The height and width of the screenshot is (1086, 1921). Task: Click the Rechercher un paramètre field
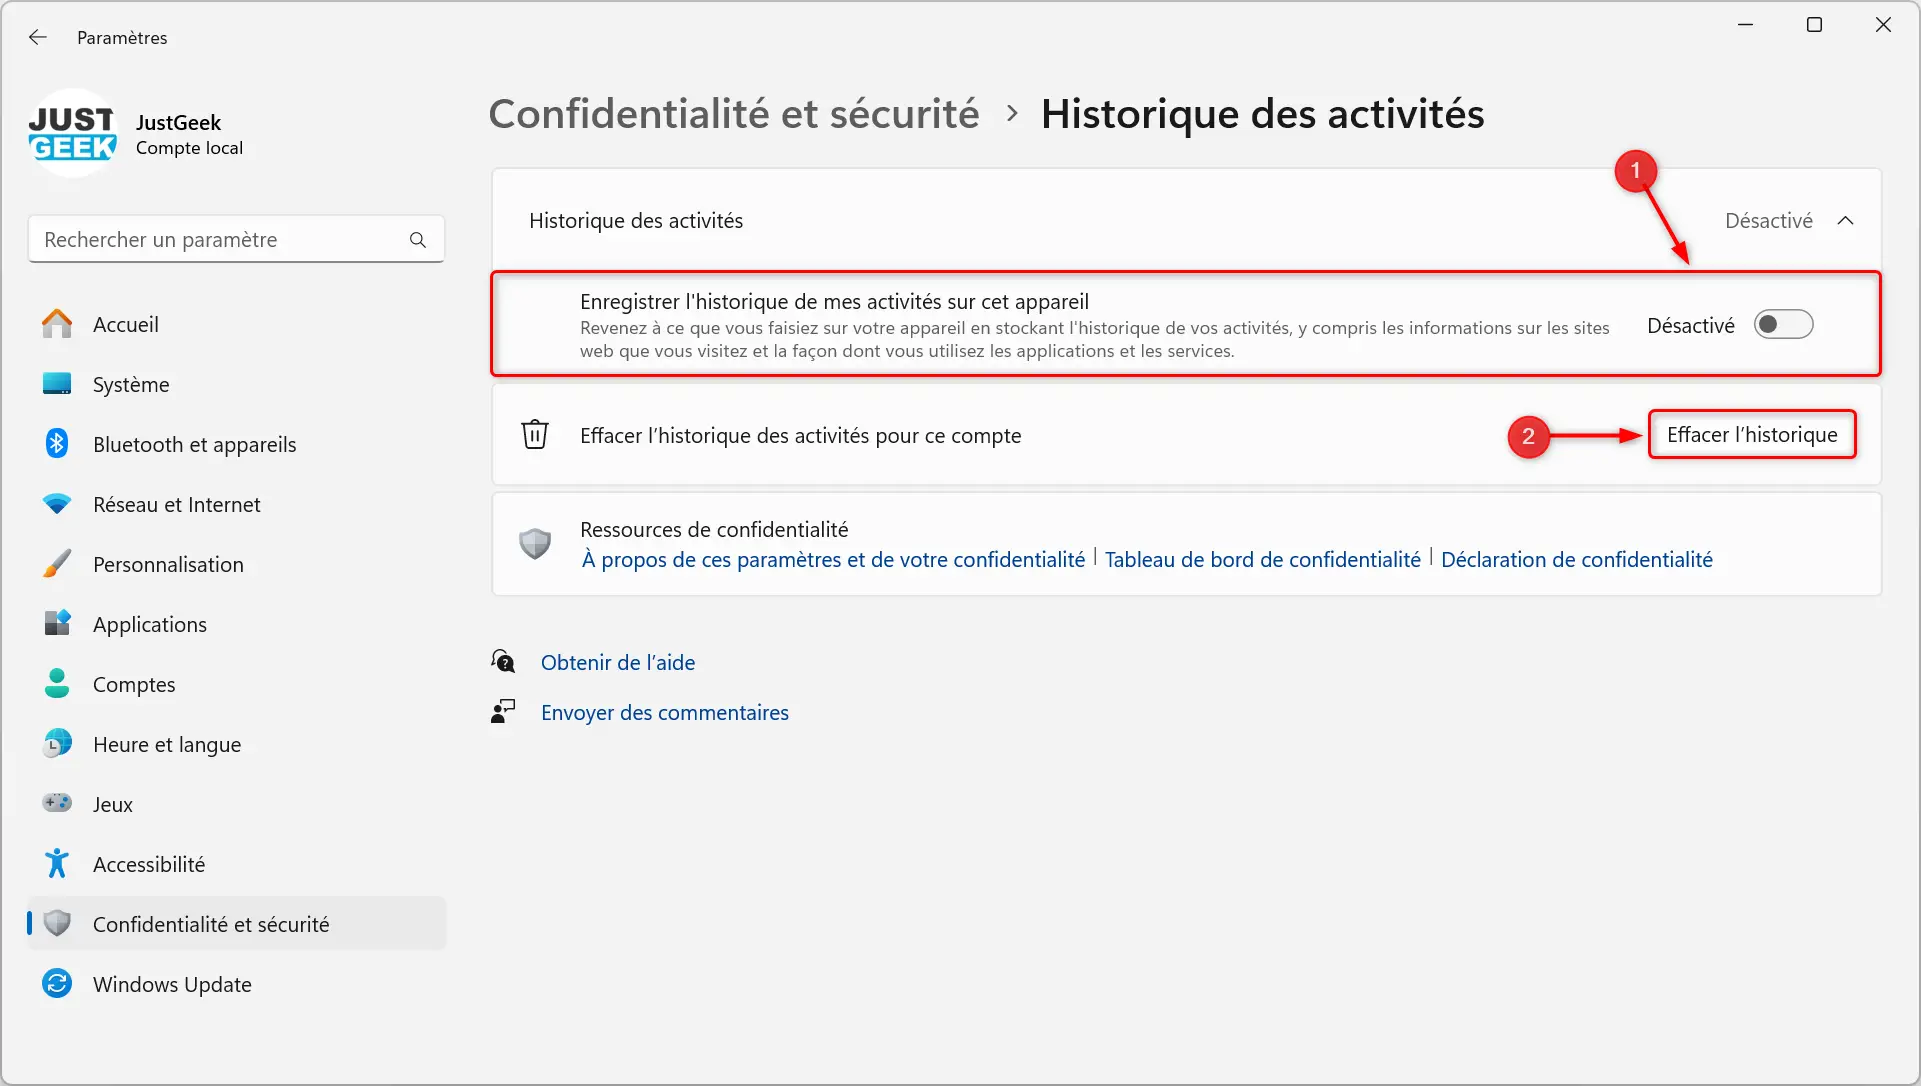236,240
